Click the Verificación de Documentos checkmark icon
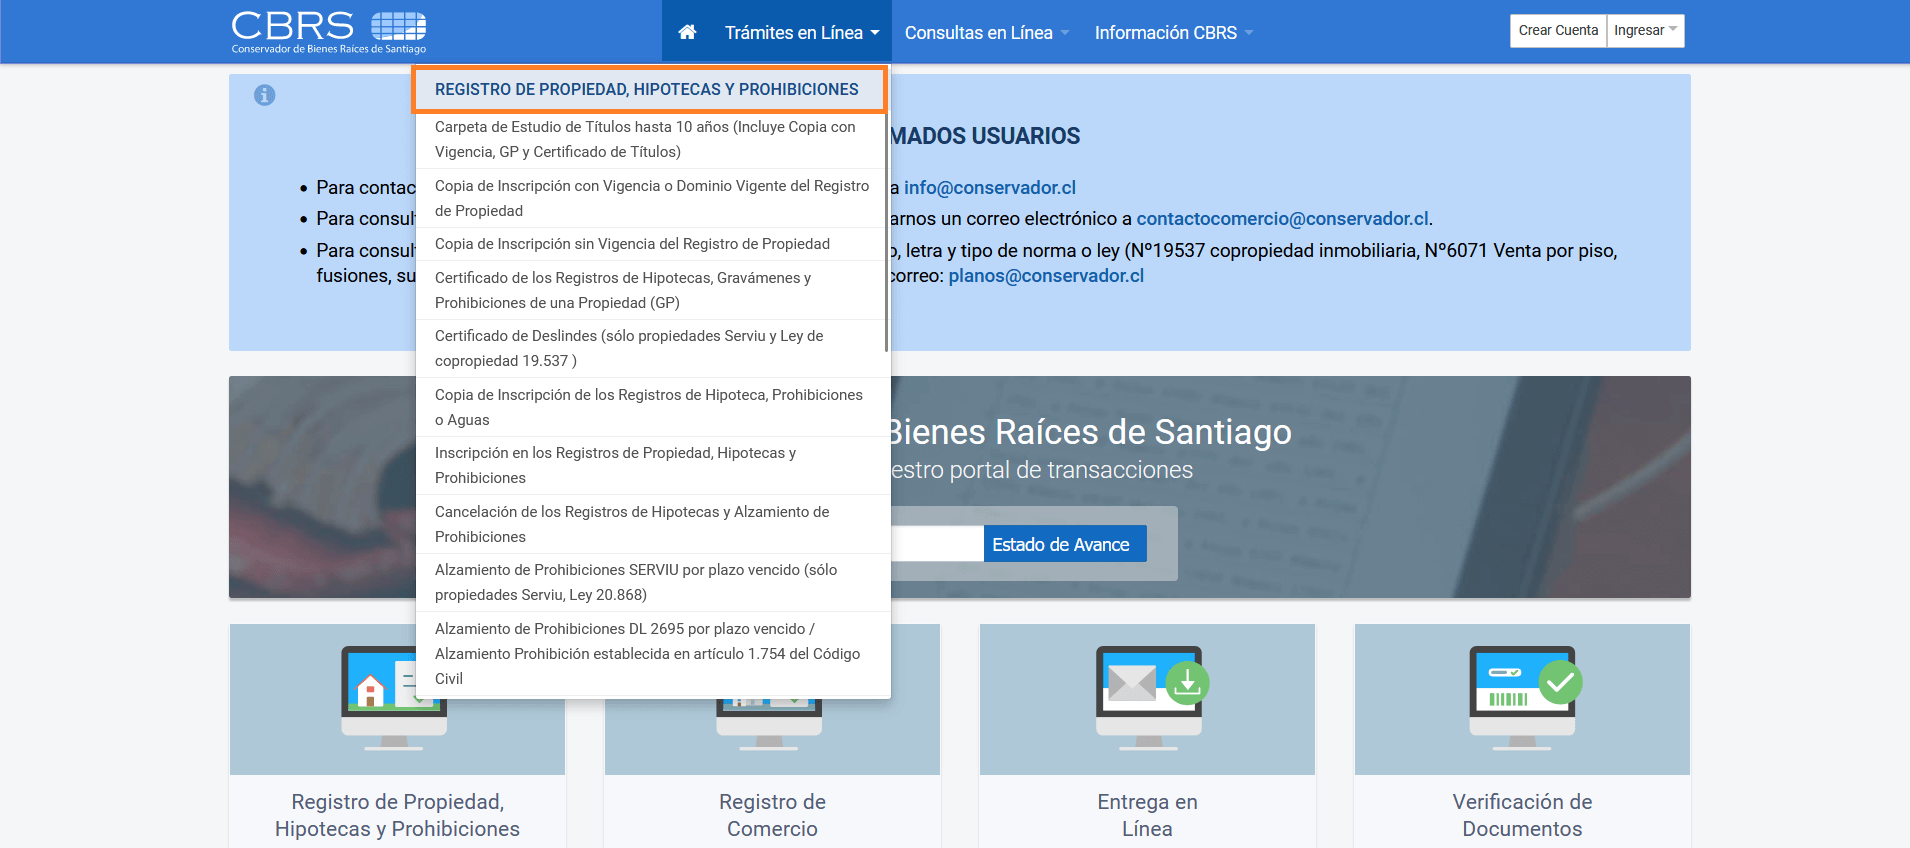Screen dimensions: 1910x848 click(x=1523, y=690)
